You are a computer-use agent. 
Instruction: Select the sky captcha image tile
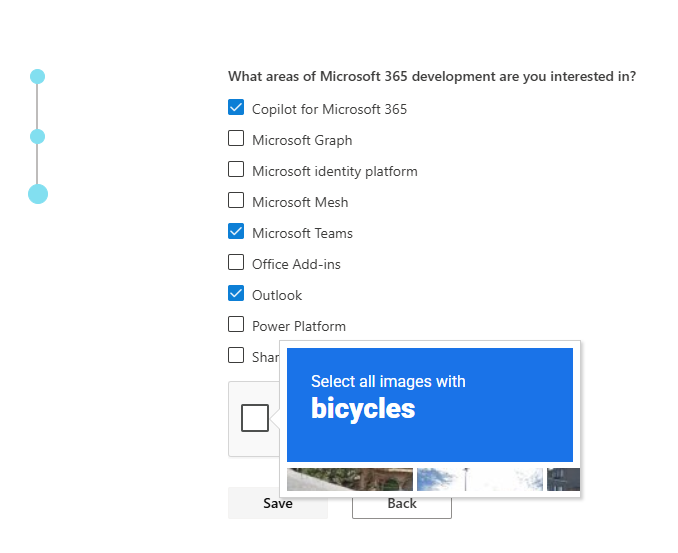(x=480, y=479)
